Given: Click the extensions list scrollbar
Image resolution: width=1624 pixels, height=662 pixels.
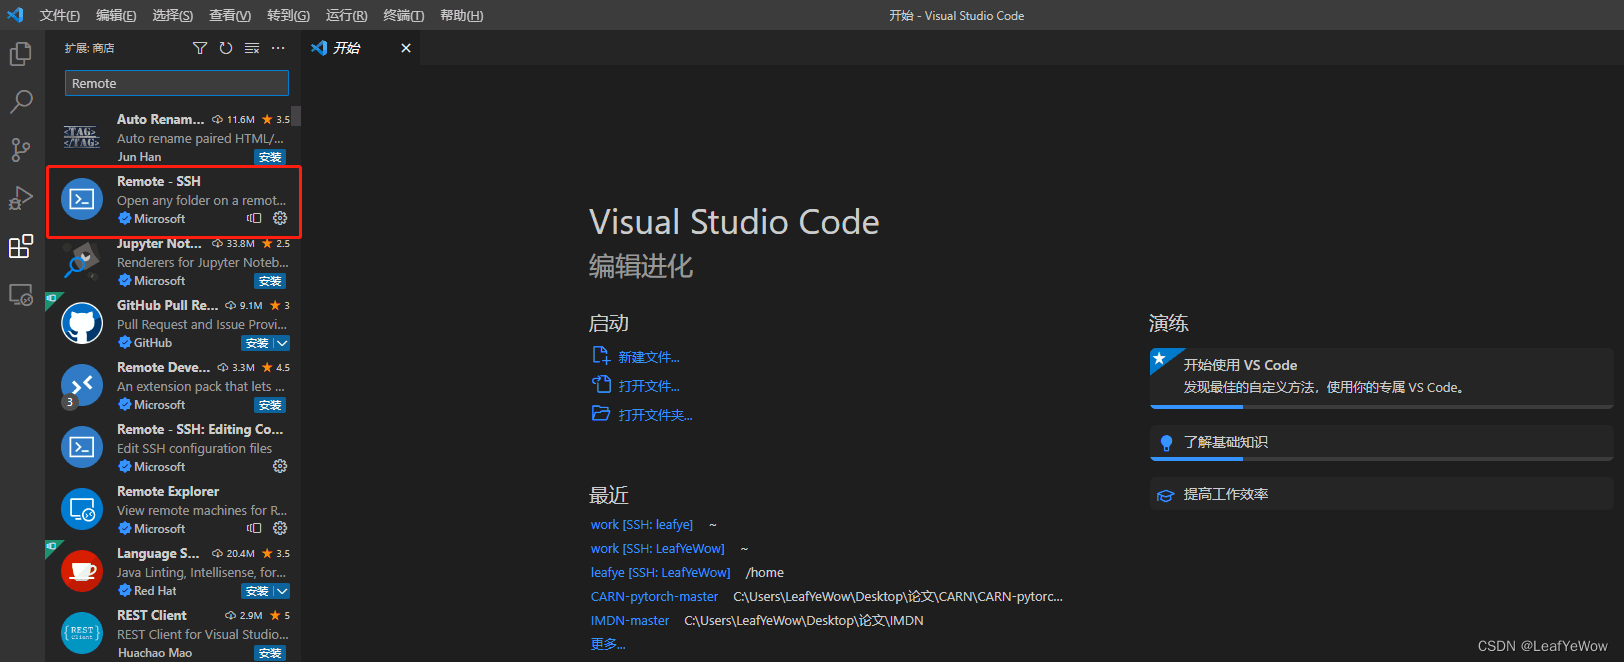Looking at the screenshot, I should pyautogui.click(x=296, y=116).
